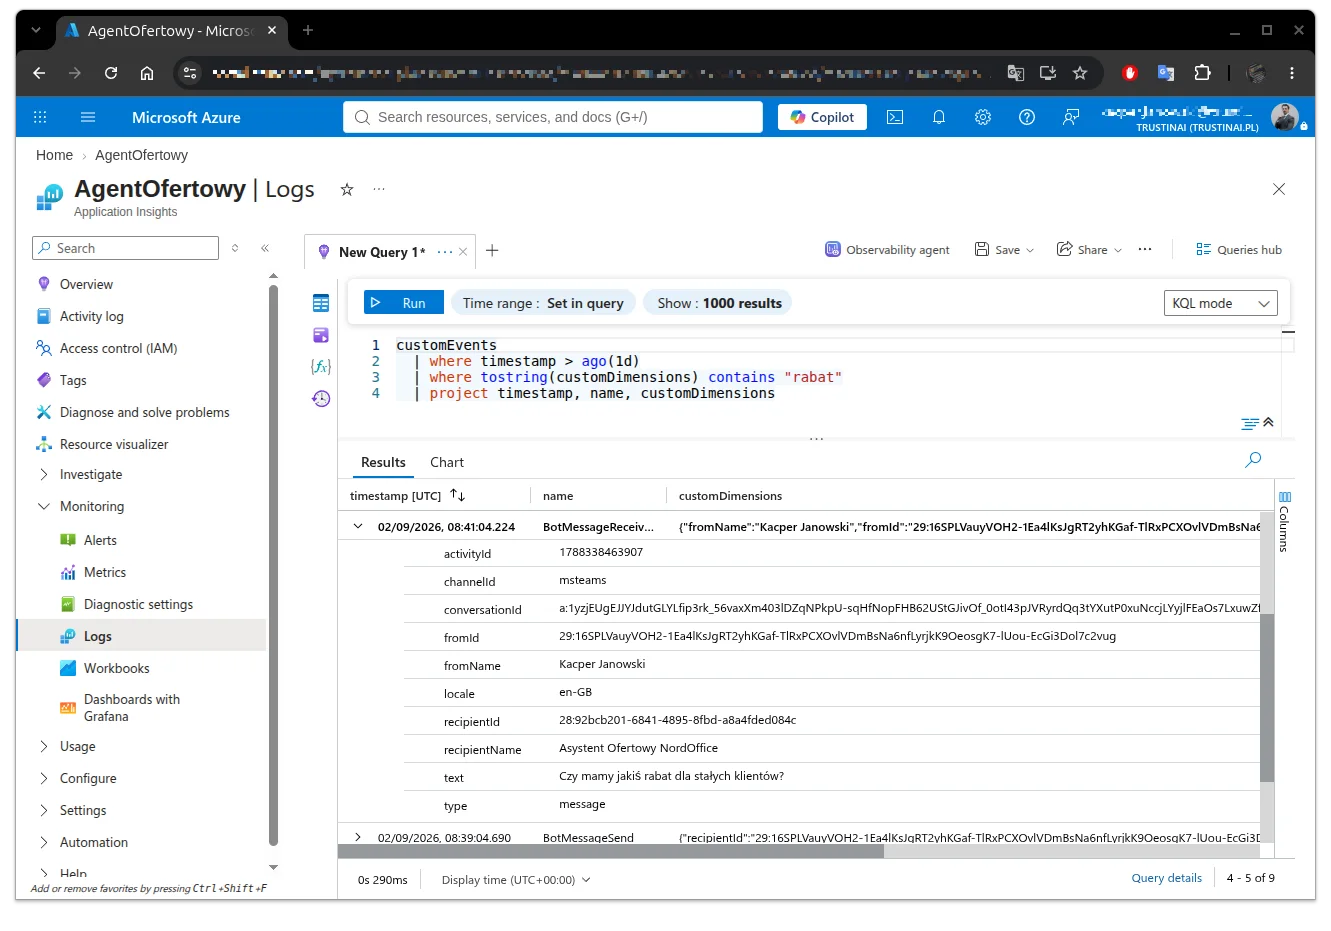Change Display time UTC dropdown
The height and width of the screenshot is (931, 1331).
click(516, 880)
